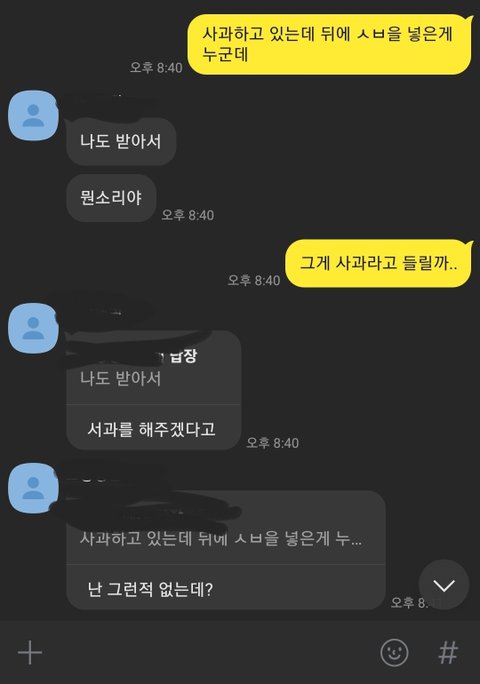
Task: Select the 뭔소리야 message bubble
Action: pos(111,198)
